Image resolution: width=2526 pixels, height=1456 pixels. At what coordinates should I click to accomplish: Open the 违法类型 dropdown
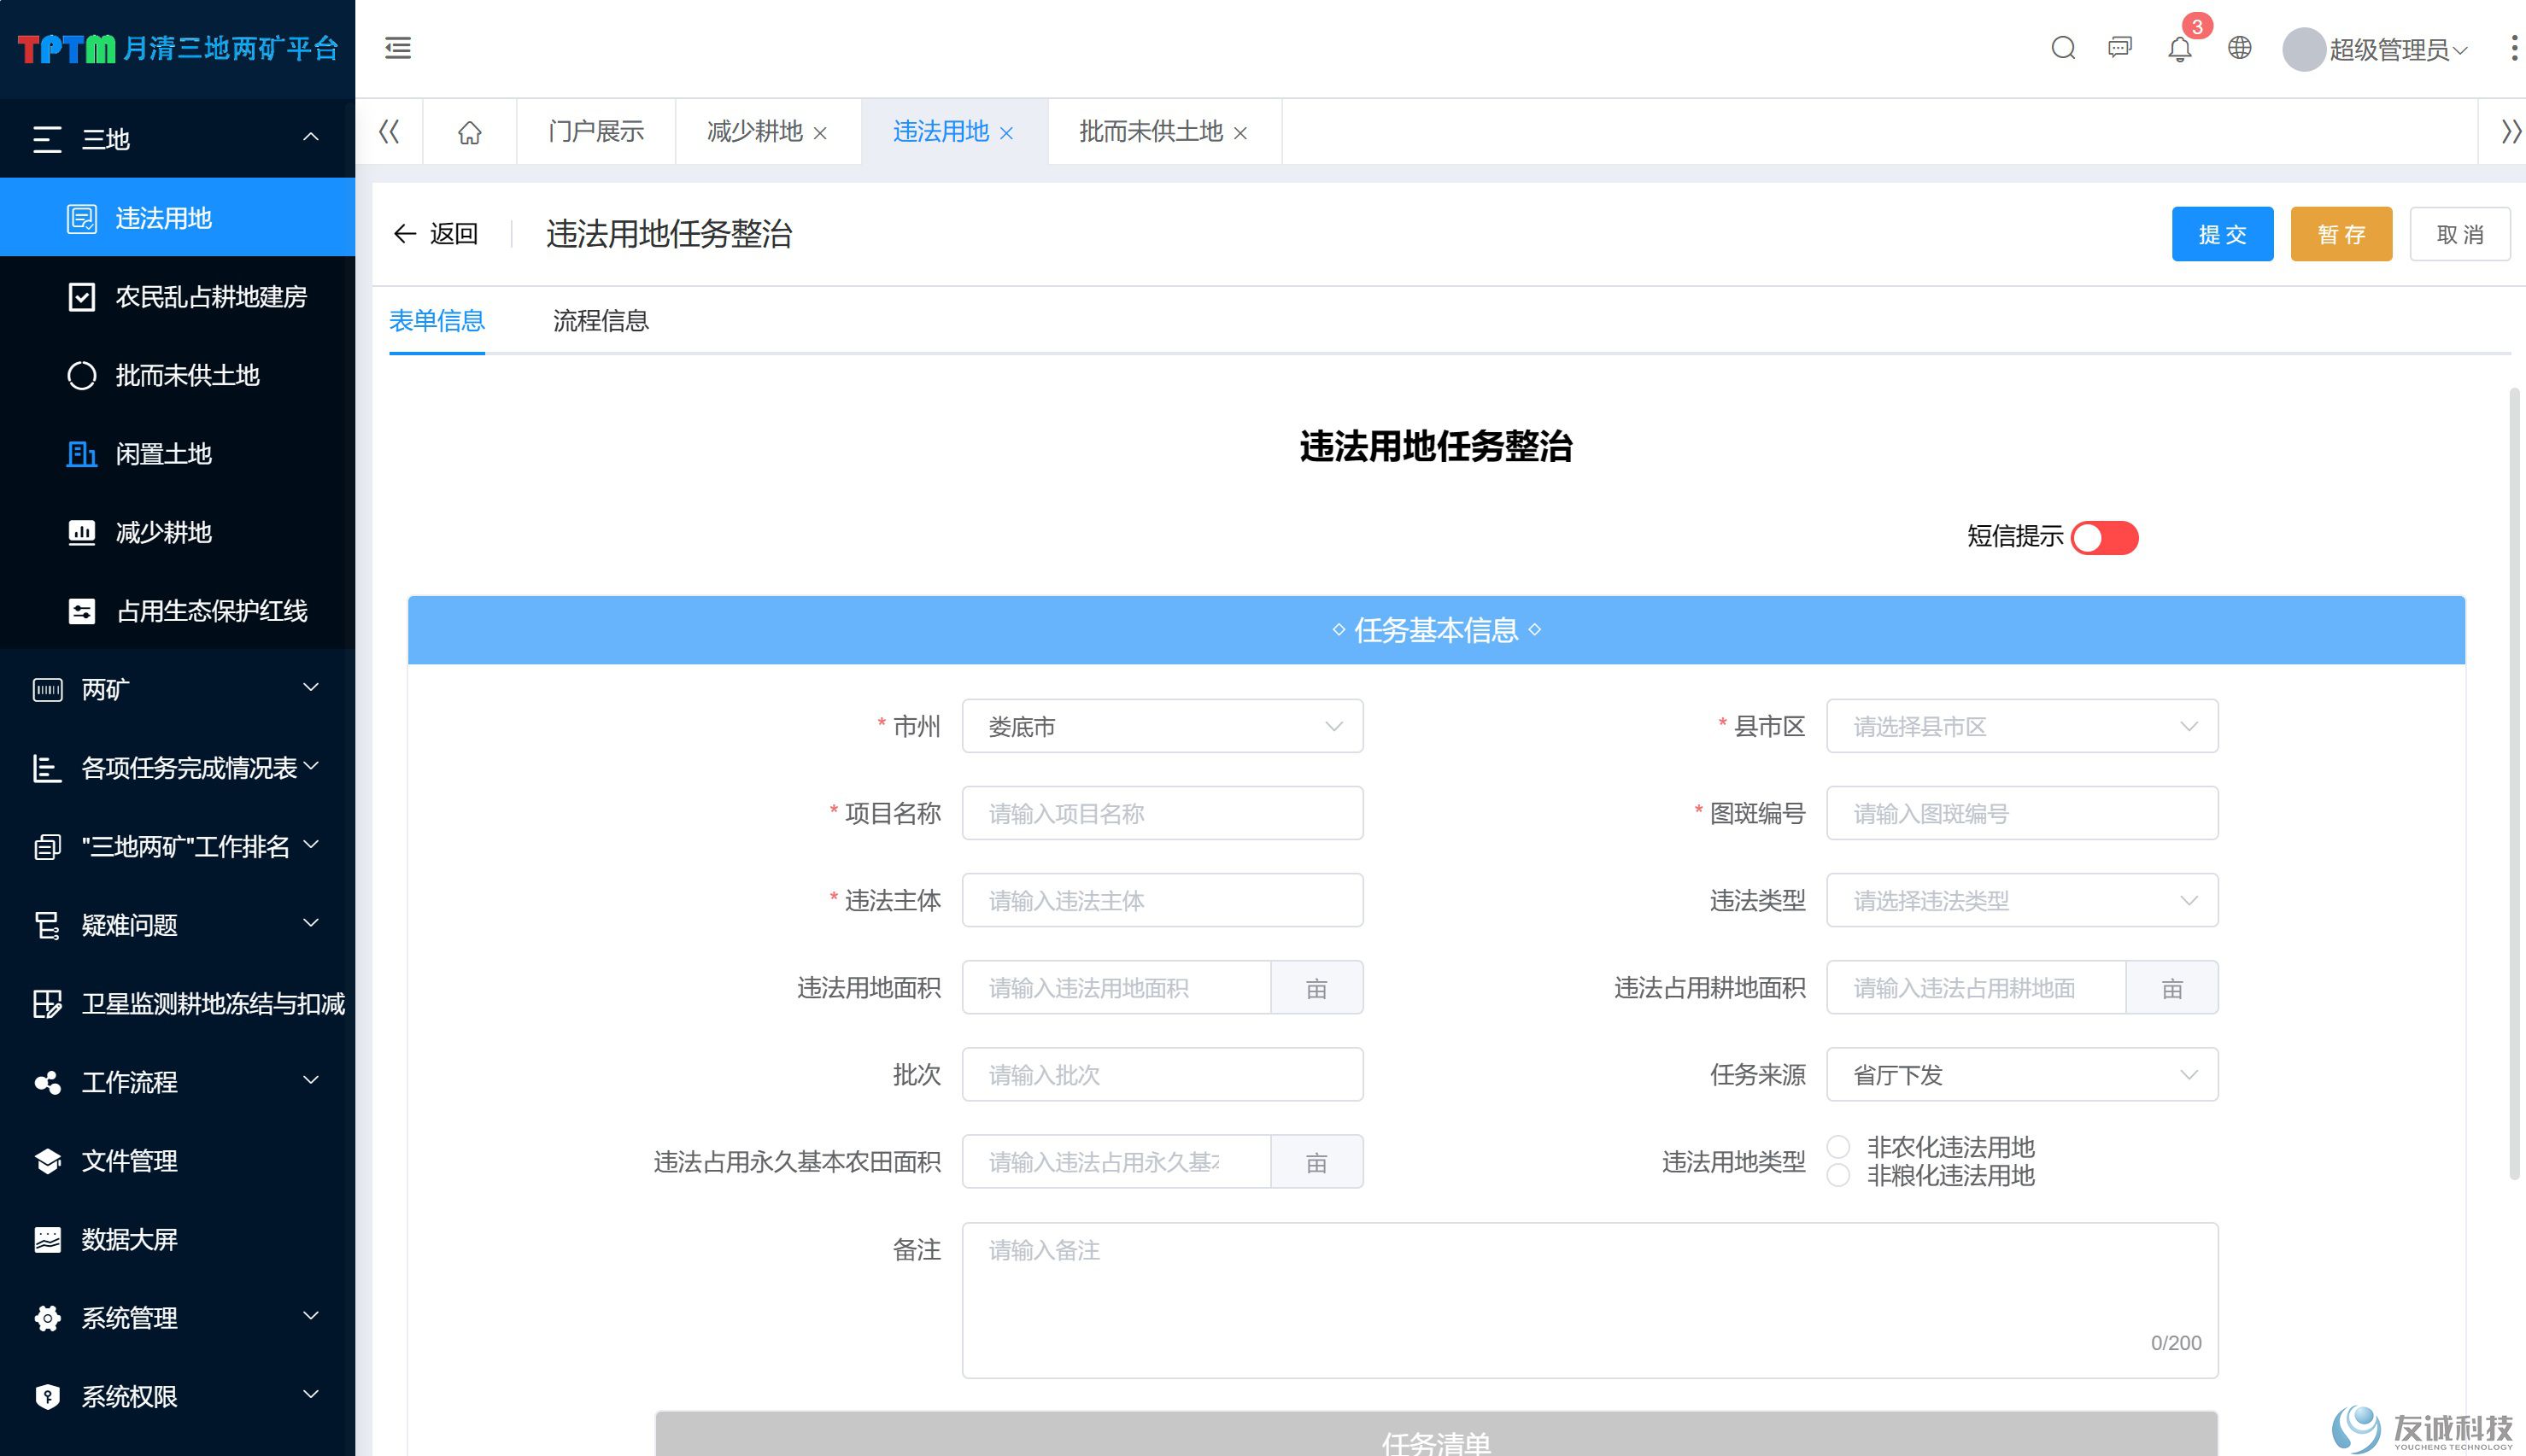click(x=2022, y=901)
